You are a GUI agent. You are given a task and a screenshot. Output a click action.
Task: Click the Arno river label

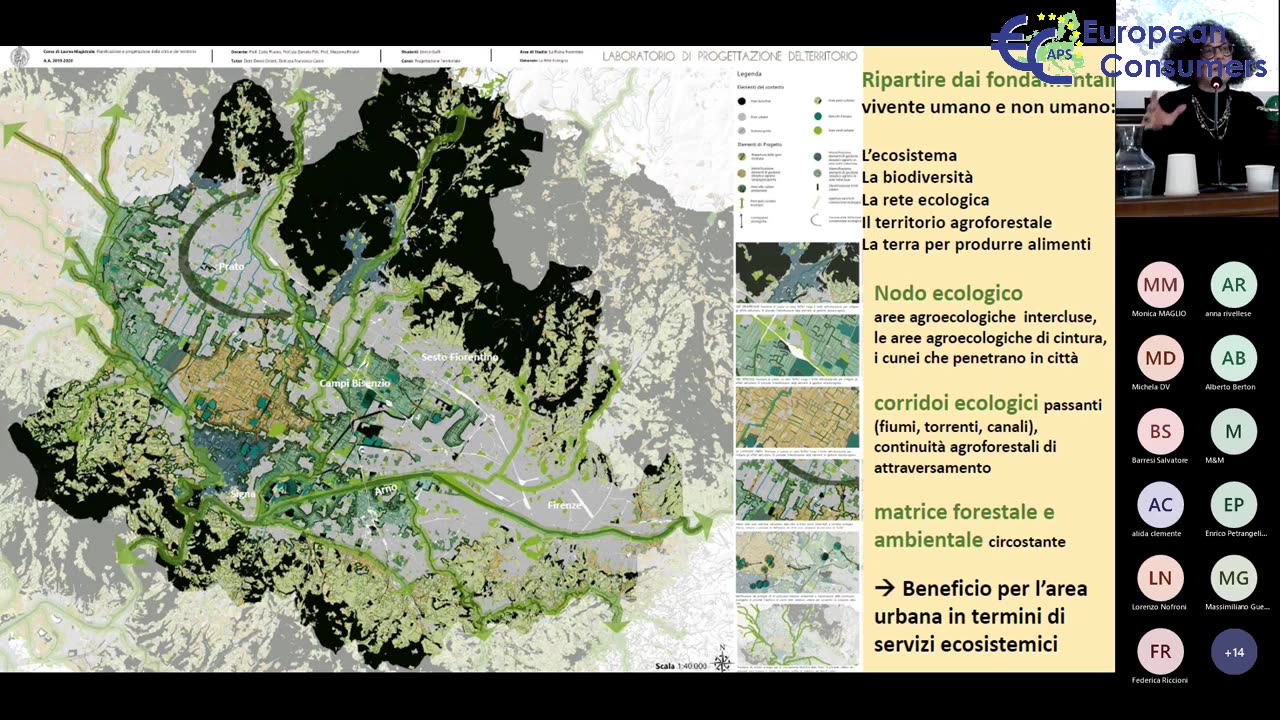click(386, 490)
